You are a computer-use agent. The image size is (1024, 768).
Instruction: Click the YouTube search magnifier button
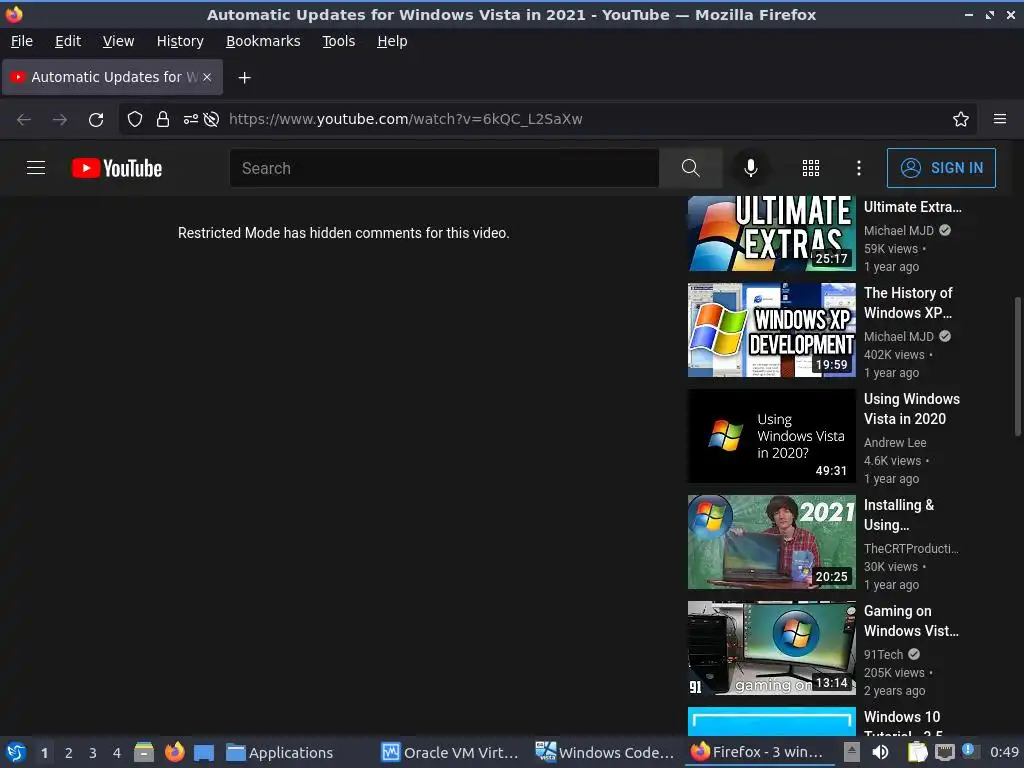690,168
